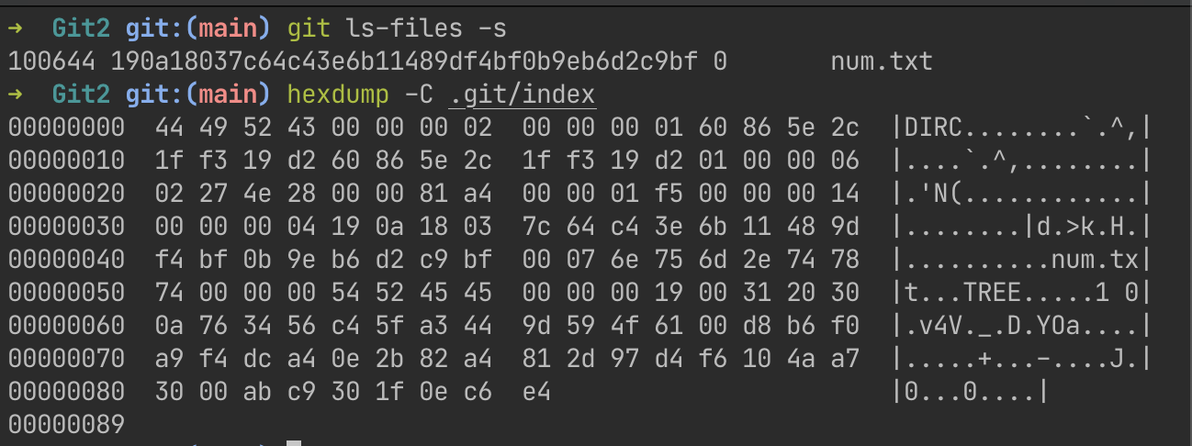
Task: Click the underlined .git/index path
Action: [x=522, y=95]
